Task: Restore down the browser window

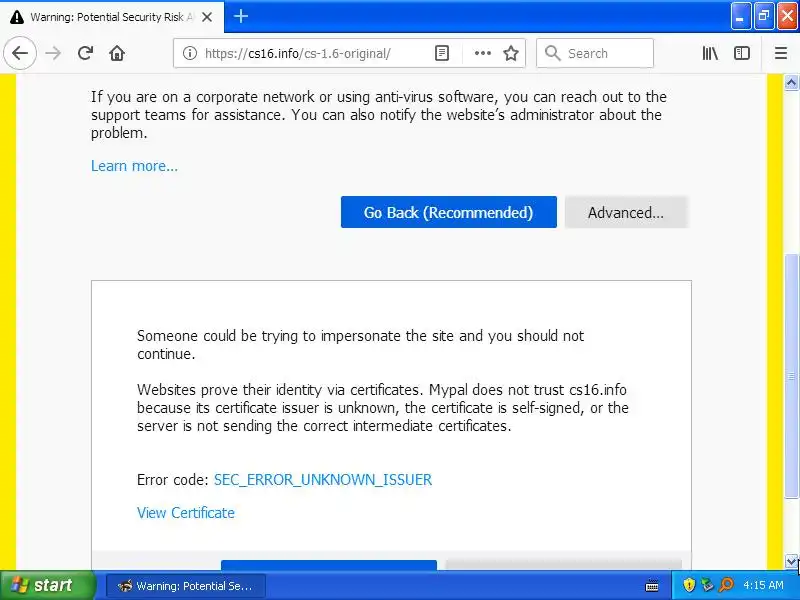Action: point(764,16)
